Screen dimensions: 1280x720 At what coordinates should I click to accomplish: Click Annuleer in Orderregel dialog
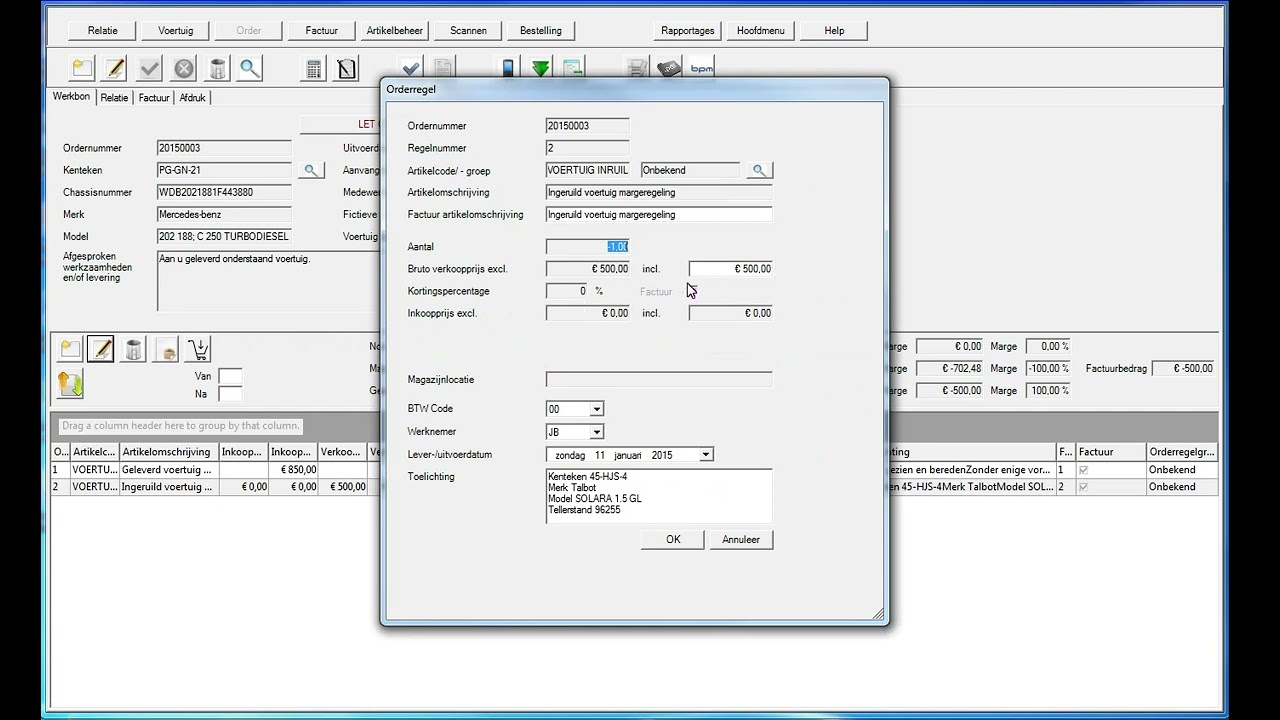tap(741, 540)
